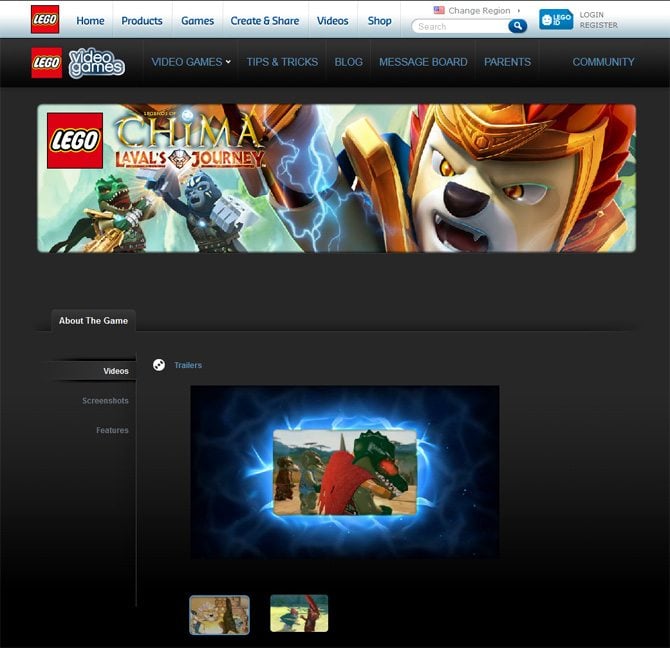Click the Register link

(598, 26)
